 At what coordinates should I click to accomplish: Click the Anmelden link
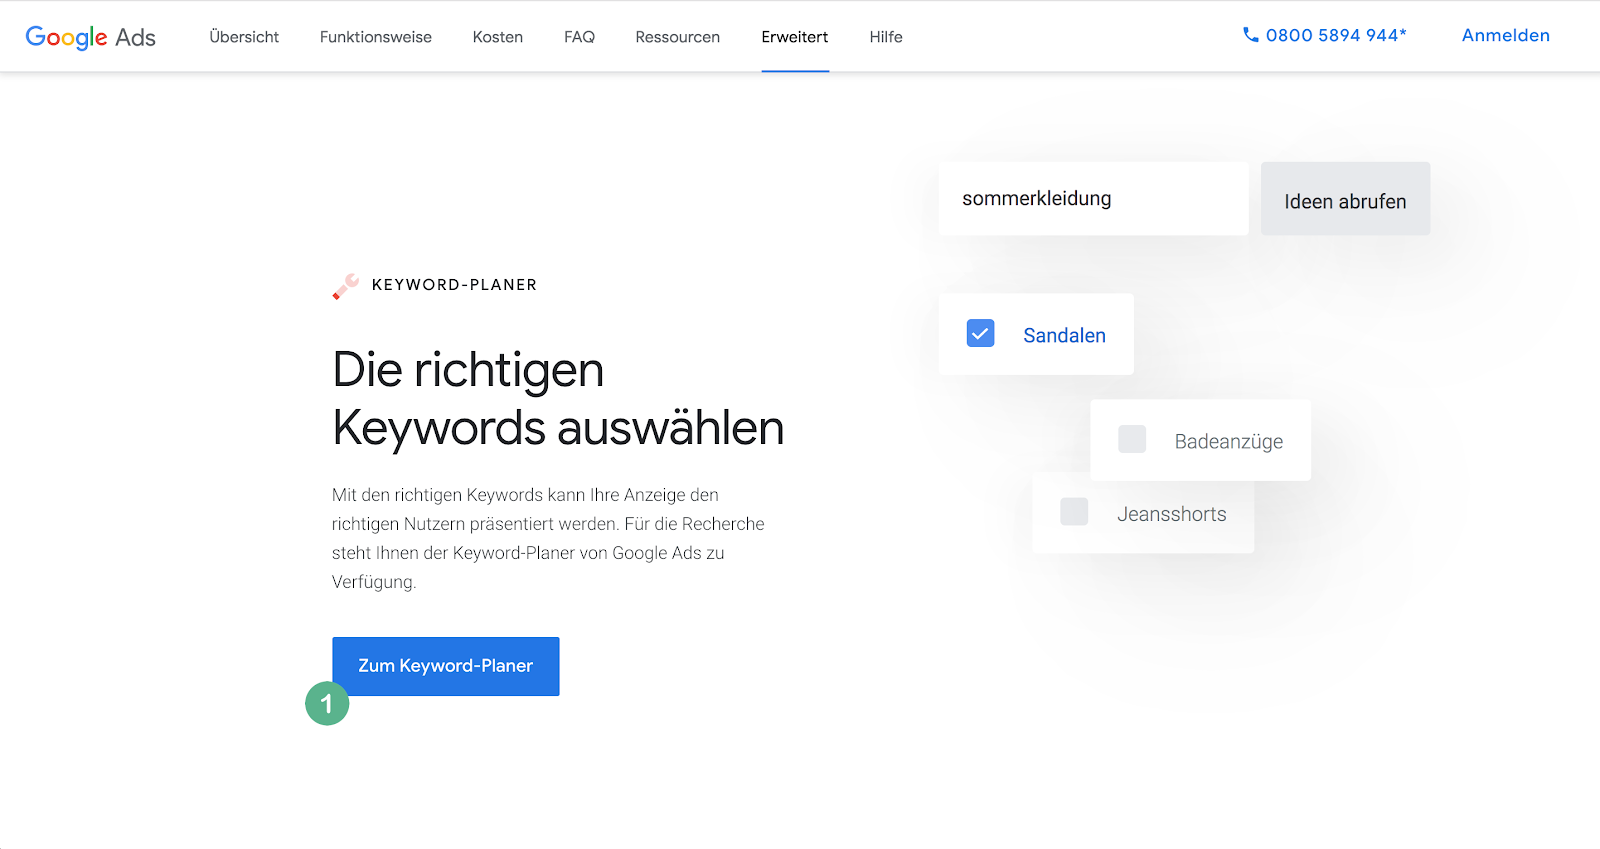1505,36
